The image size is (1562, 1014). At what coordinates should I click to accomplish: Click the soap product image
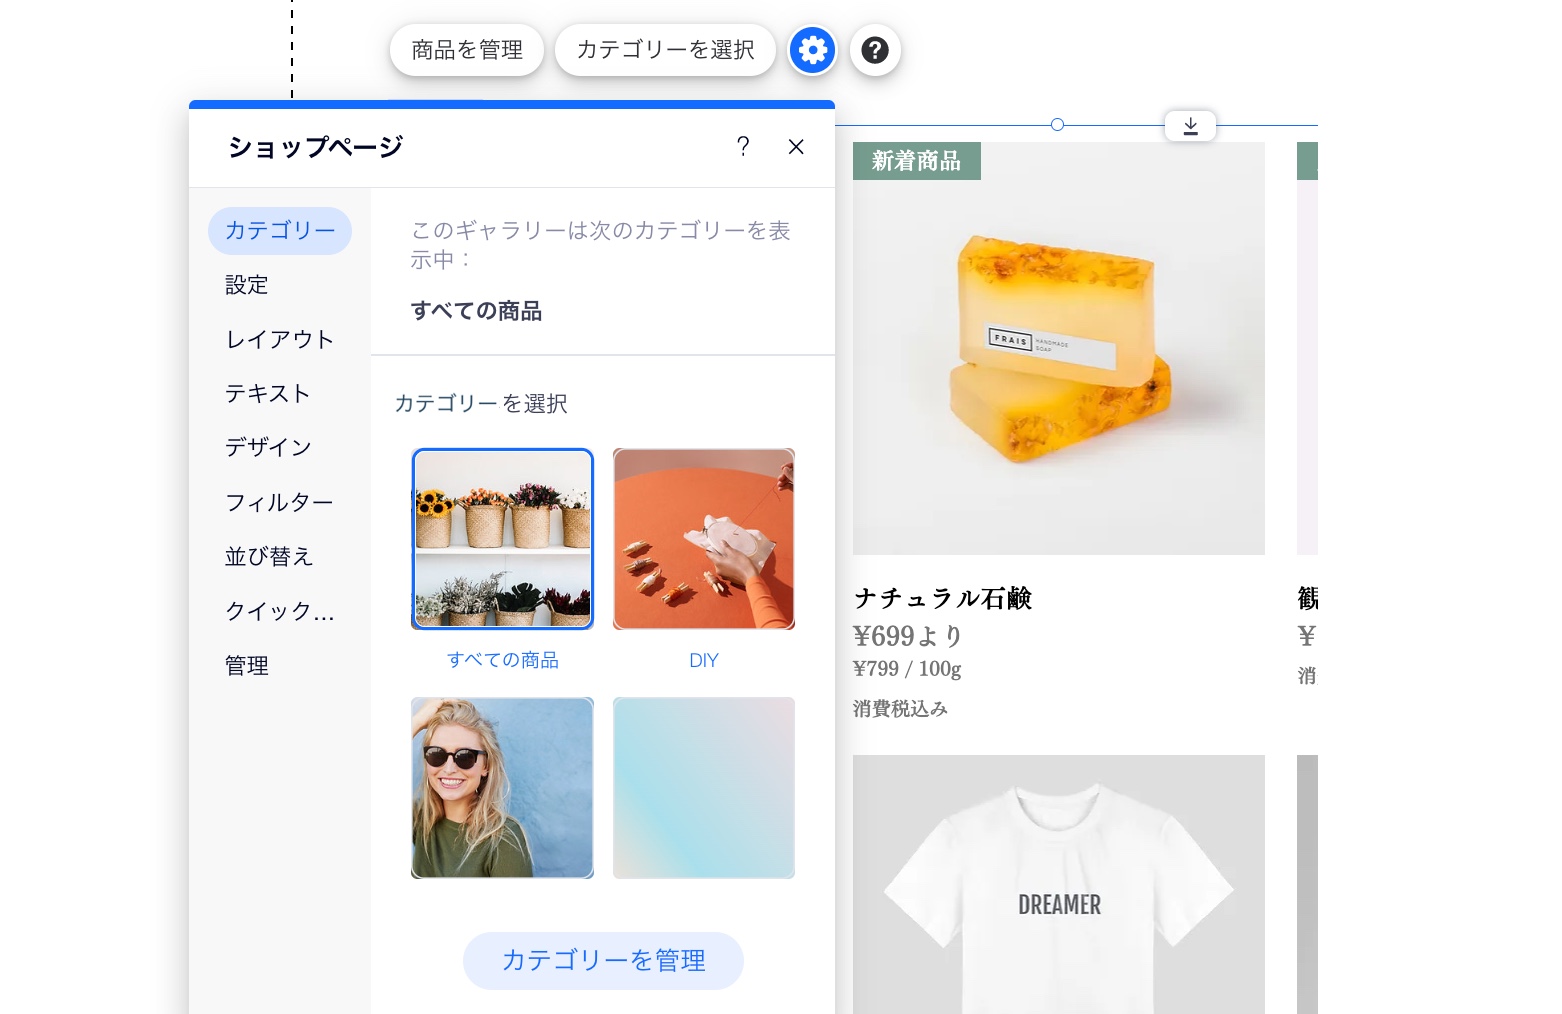1059,349
